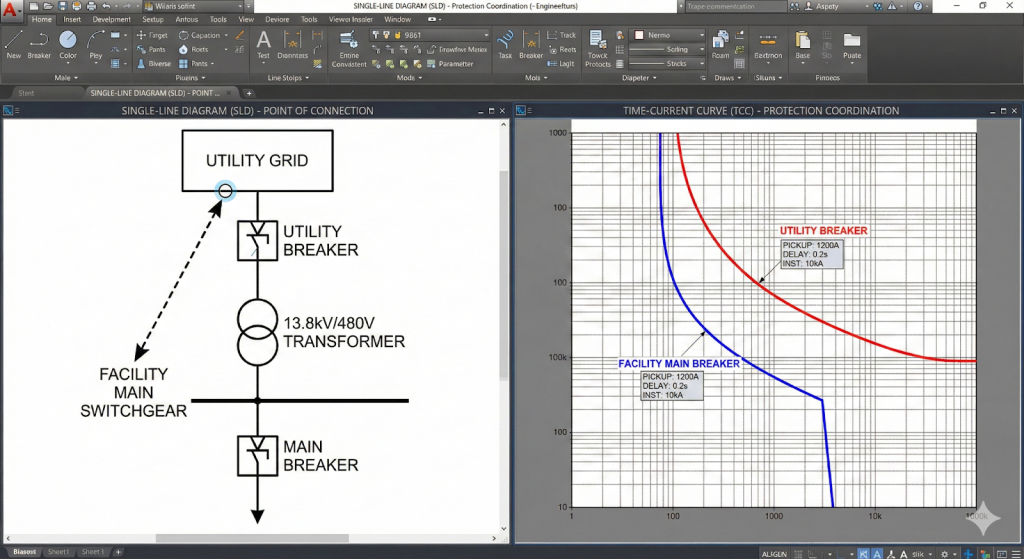This screenshot has height=559, width=1024.
Task: Open the Insert ribbon tab
Action: point(72,20)
